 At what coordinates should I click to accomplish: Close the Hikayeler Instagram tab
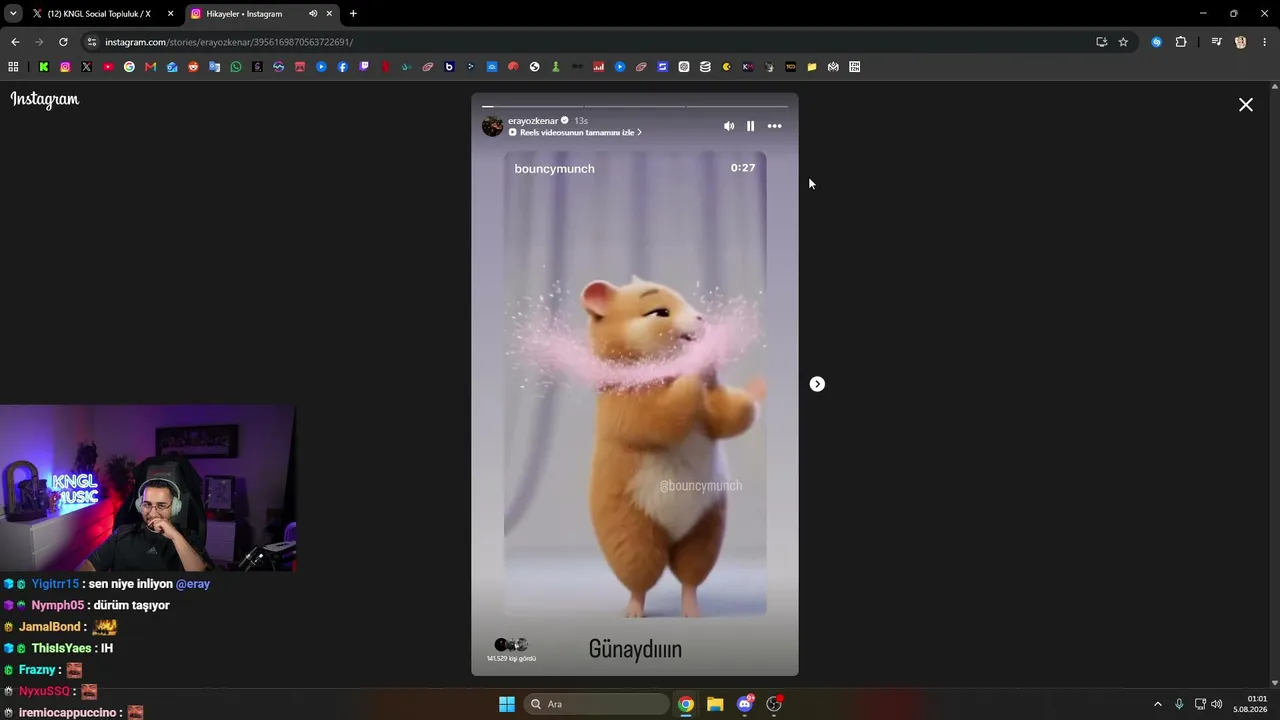coord(329,14)
